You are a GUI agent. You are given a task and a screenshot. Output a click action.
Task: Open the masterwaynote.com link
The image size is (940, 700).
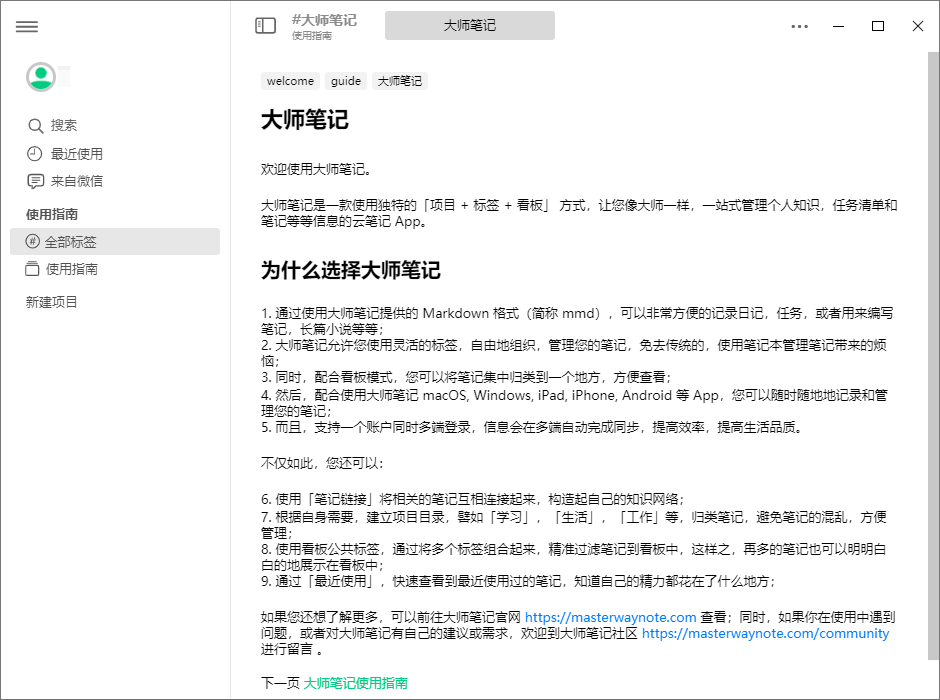(x=610, y=617)
